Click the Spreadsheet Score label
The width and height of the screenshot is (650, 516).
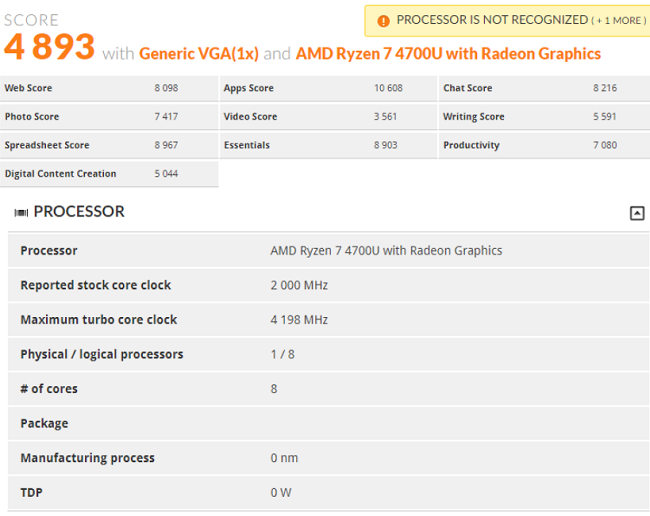[47, 145]
